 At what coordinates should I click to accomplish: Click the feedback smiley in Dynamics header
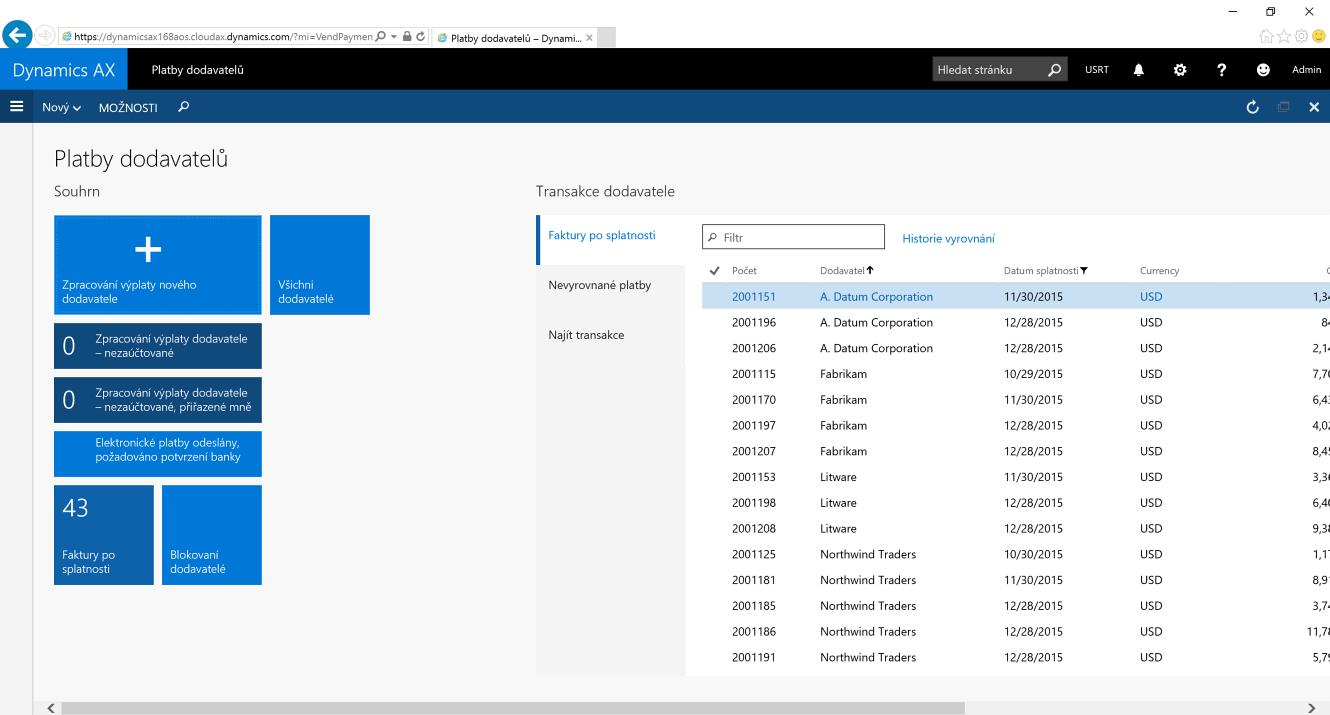[1264, 70]
